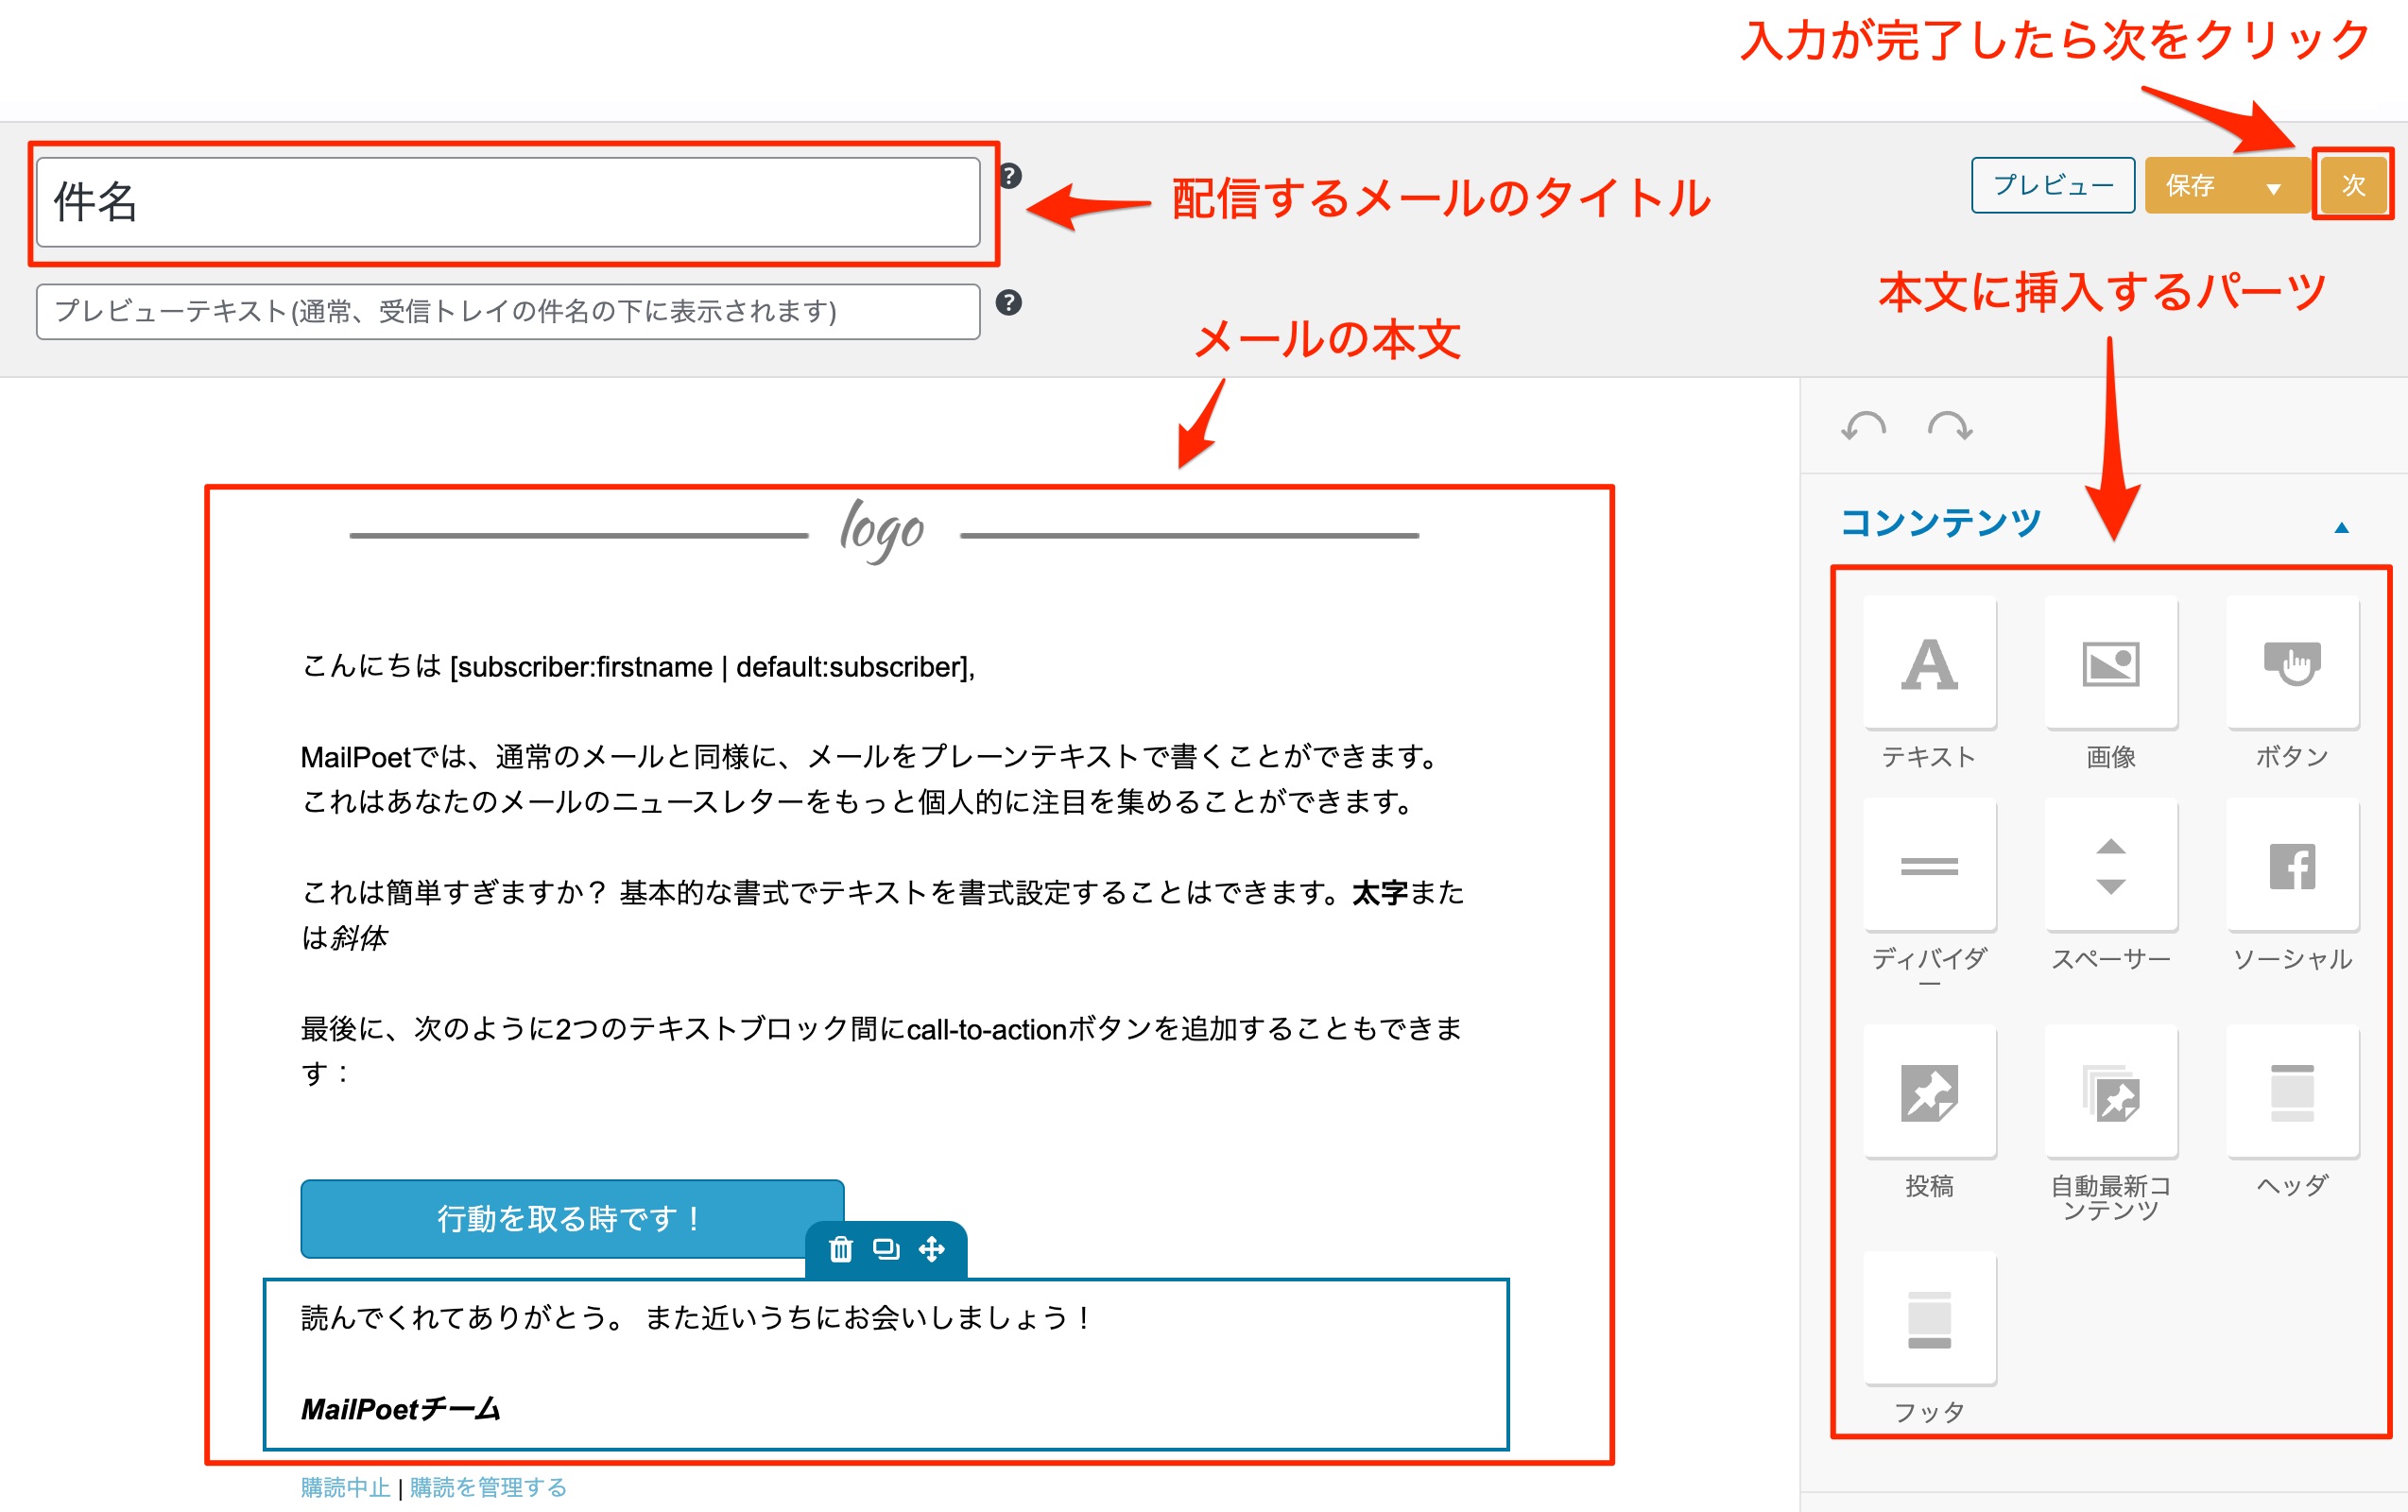
Task: Click into the 件名 subject field
Action: tap(507, 202)
